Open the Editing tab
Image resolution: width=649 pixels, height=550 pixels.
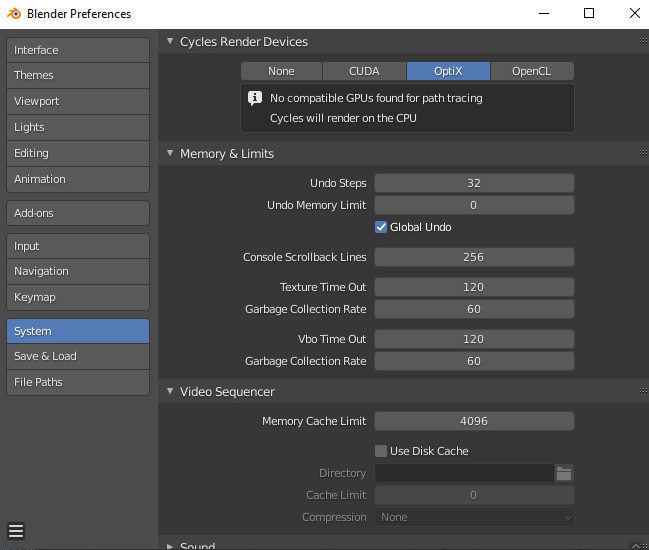coord(78,153)
